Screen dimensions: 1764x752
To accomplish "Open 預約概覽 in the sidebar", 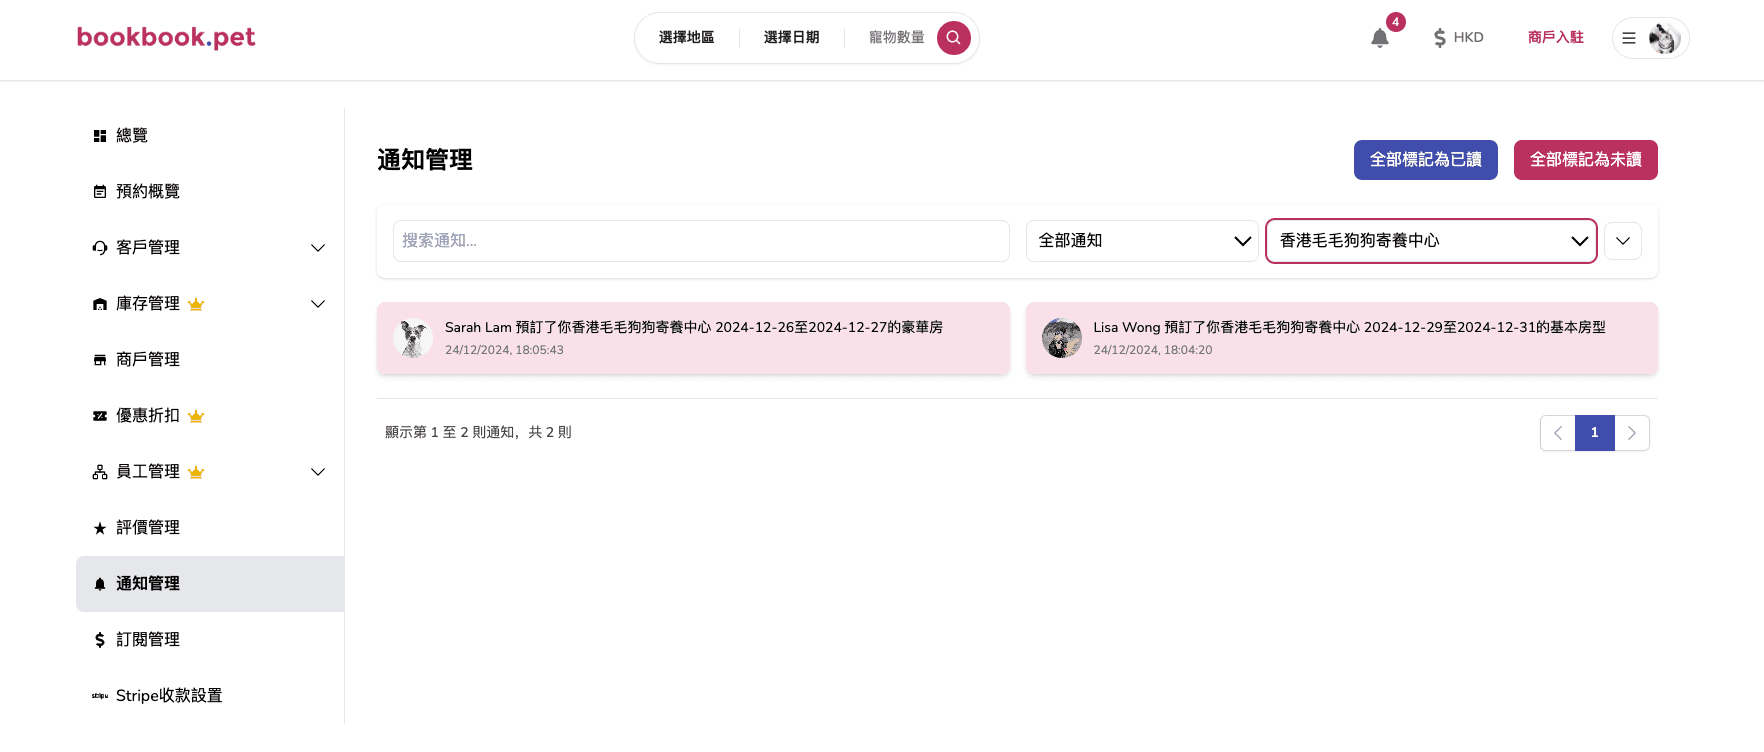I will pyautogui.click(x=210, y=192).
